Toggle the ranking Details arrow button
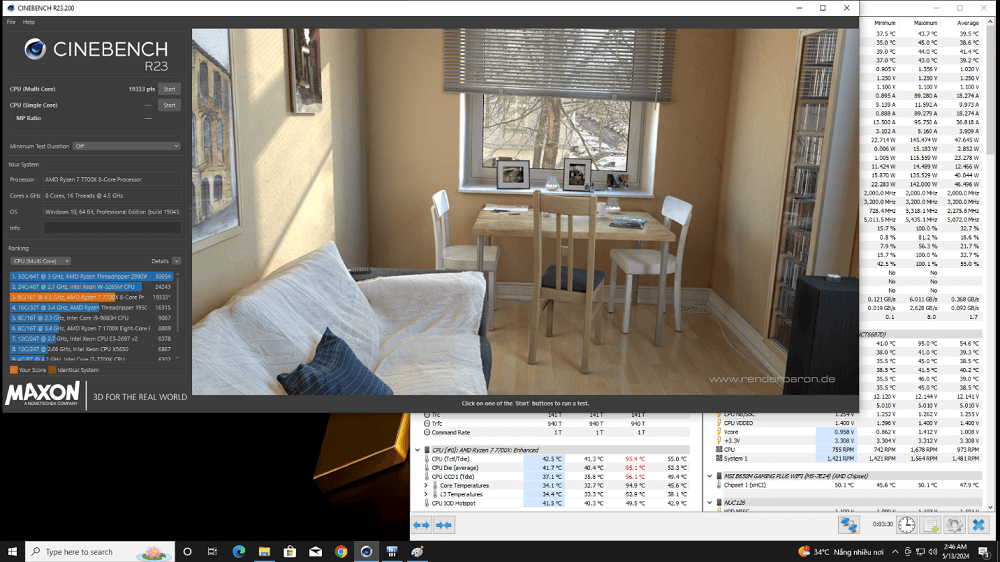The image size is (1000, 562). pos(177,261)
